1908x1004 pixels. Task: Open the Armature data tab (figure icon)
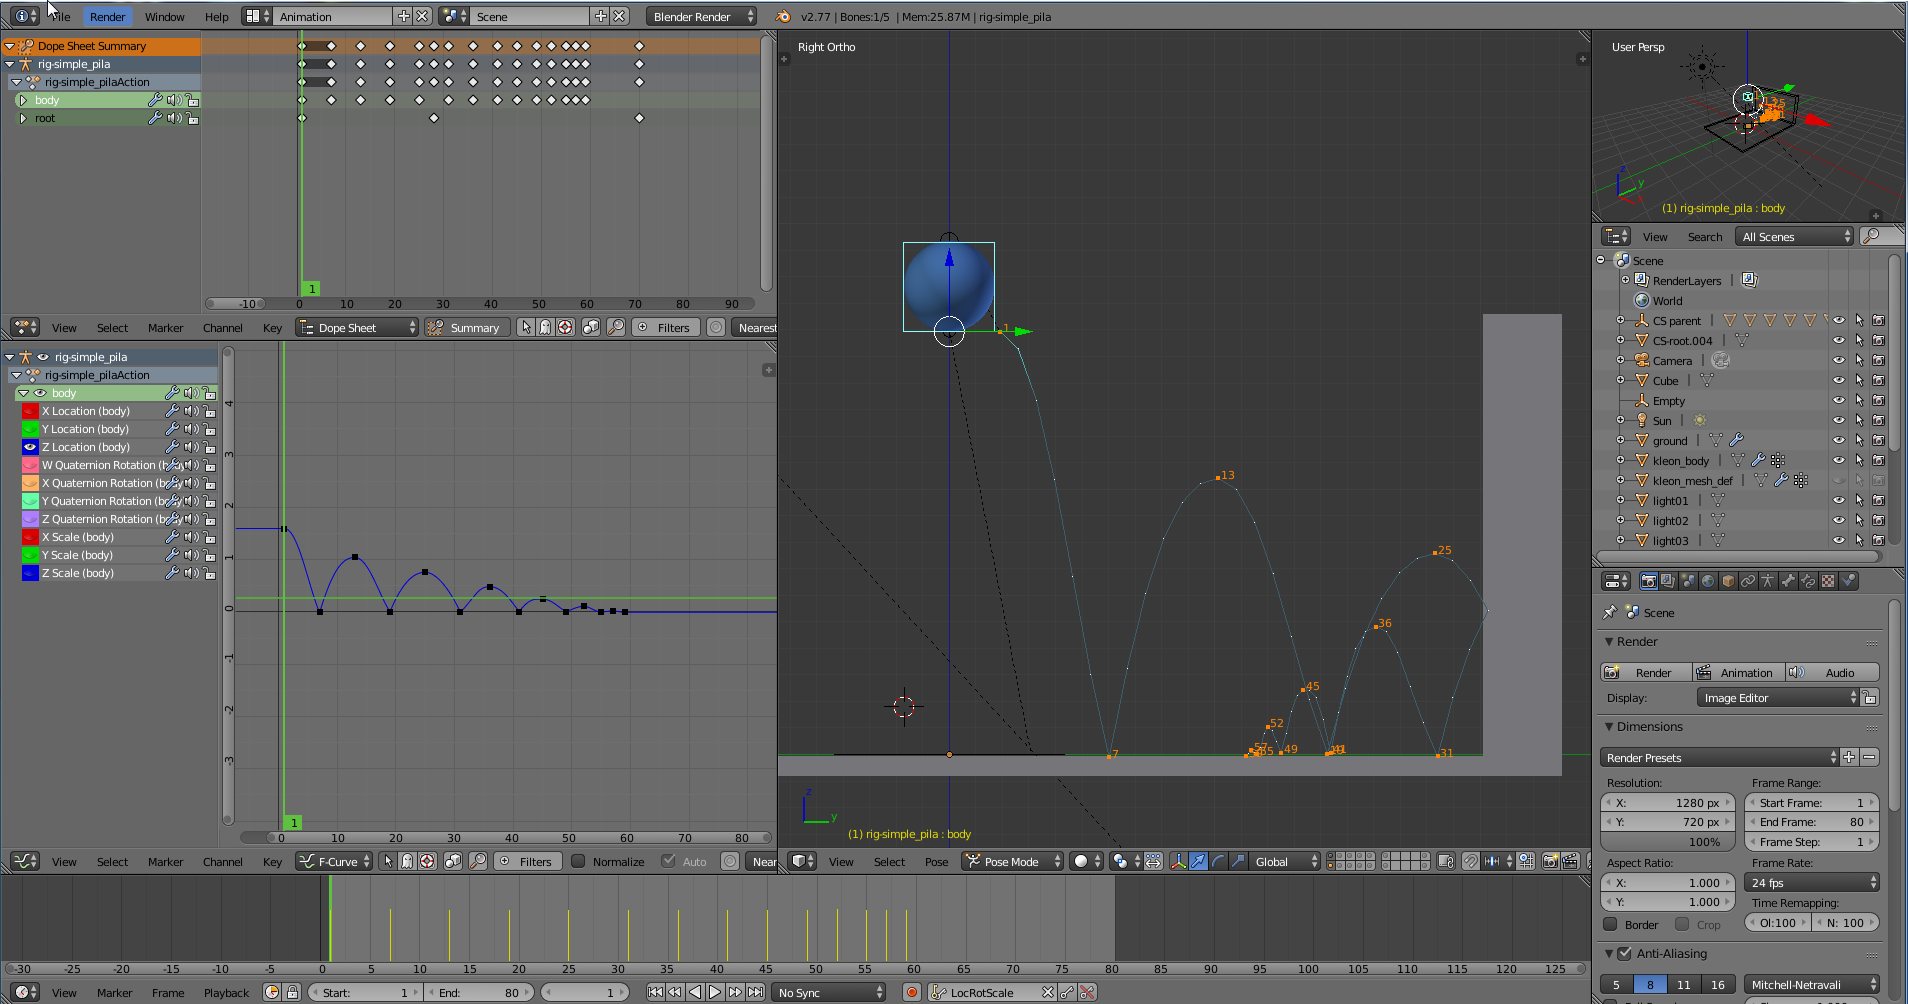point(1768,581)
